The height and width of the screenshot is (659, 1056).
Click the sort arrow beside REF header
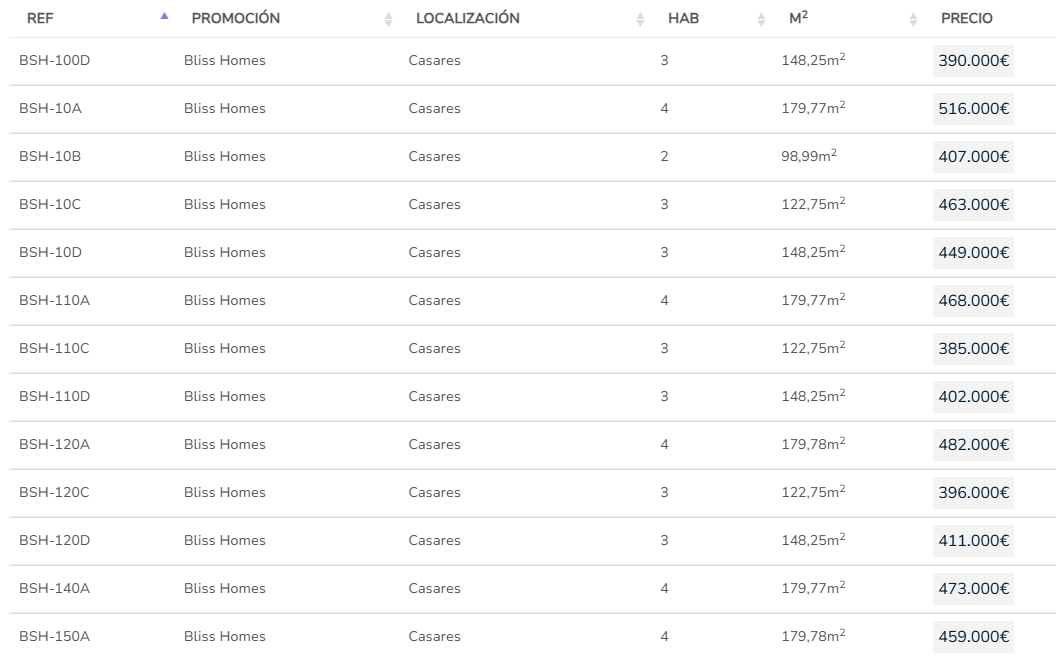(x=165, y=18)
